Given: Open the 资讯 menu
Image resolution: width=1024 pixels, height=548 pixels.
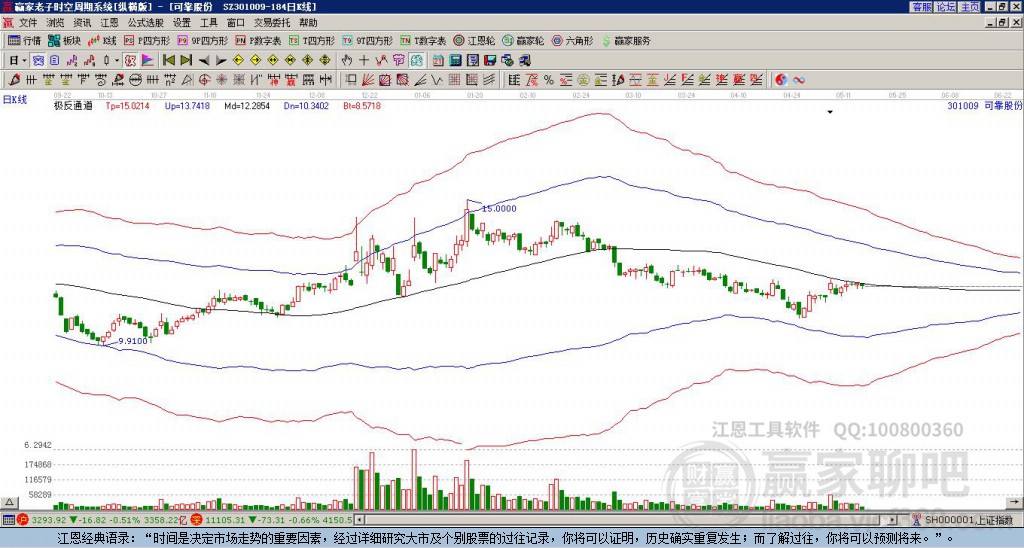Looking at the screenshot, I should pos(82,23).
